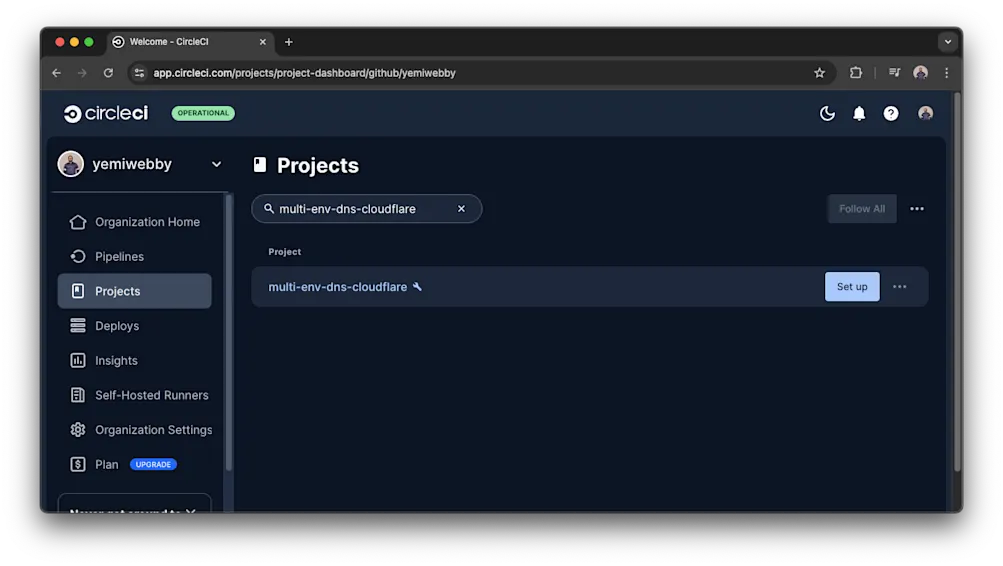
Task: Bookmark this page with star
Action: pos(819,73)
